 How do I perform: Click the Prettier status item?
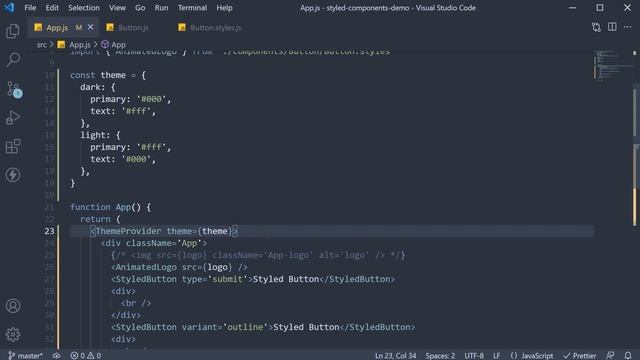(580, 356)
